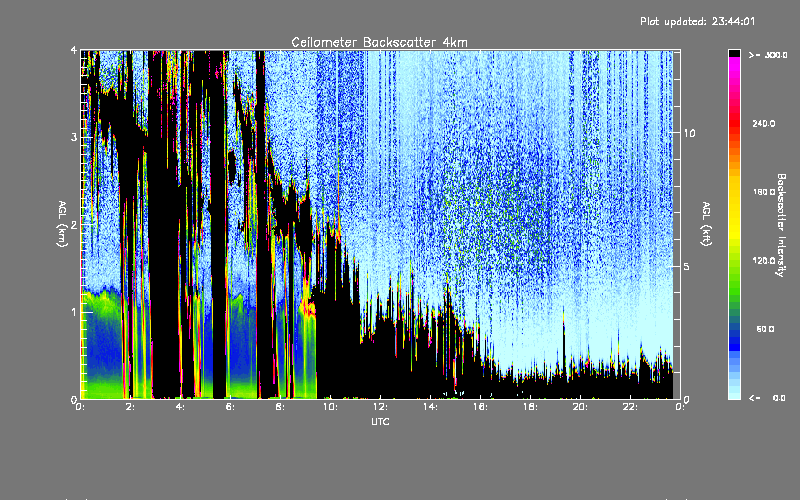This screenshot has height=500, width=800.
Task: Click the '120.0' colorbar value
Action: tap(764, 261)
